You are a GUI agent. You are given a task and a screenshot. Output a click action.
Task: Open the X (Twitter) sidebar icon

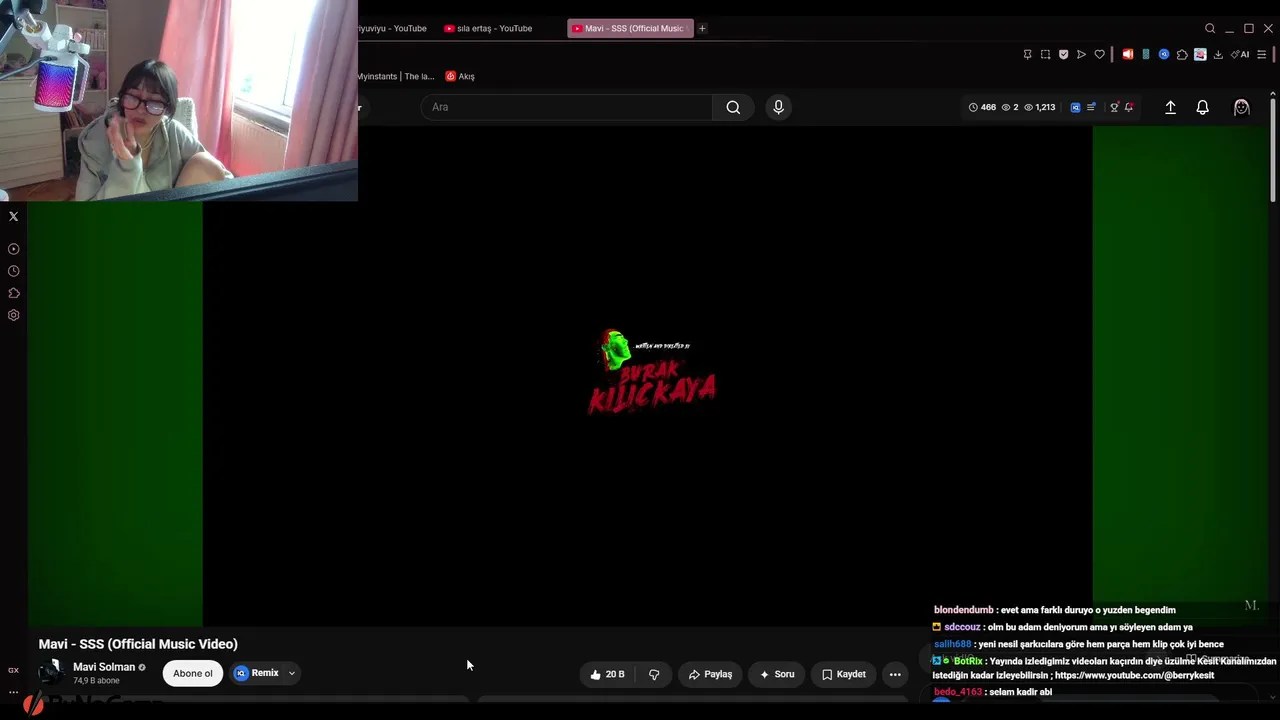[13, 216]
